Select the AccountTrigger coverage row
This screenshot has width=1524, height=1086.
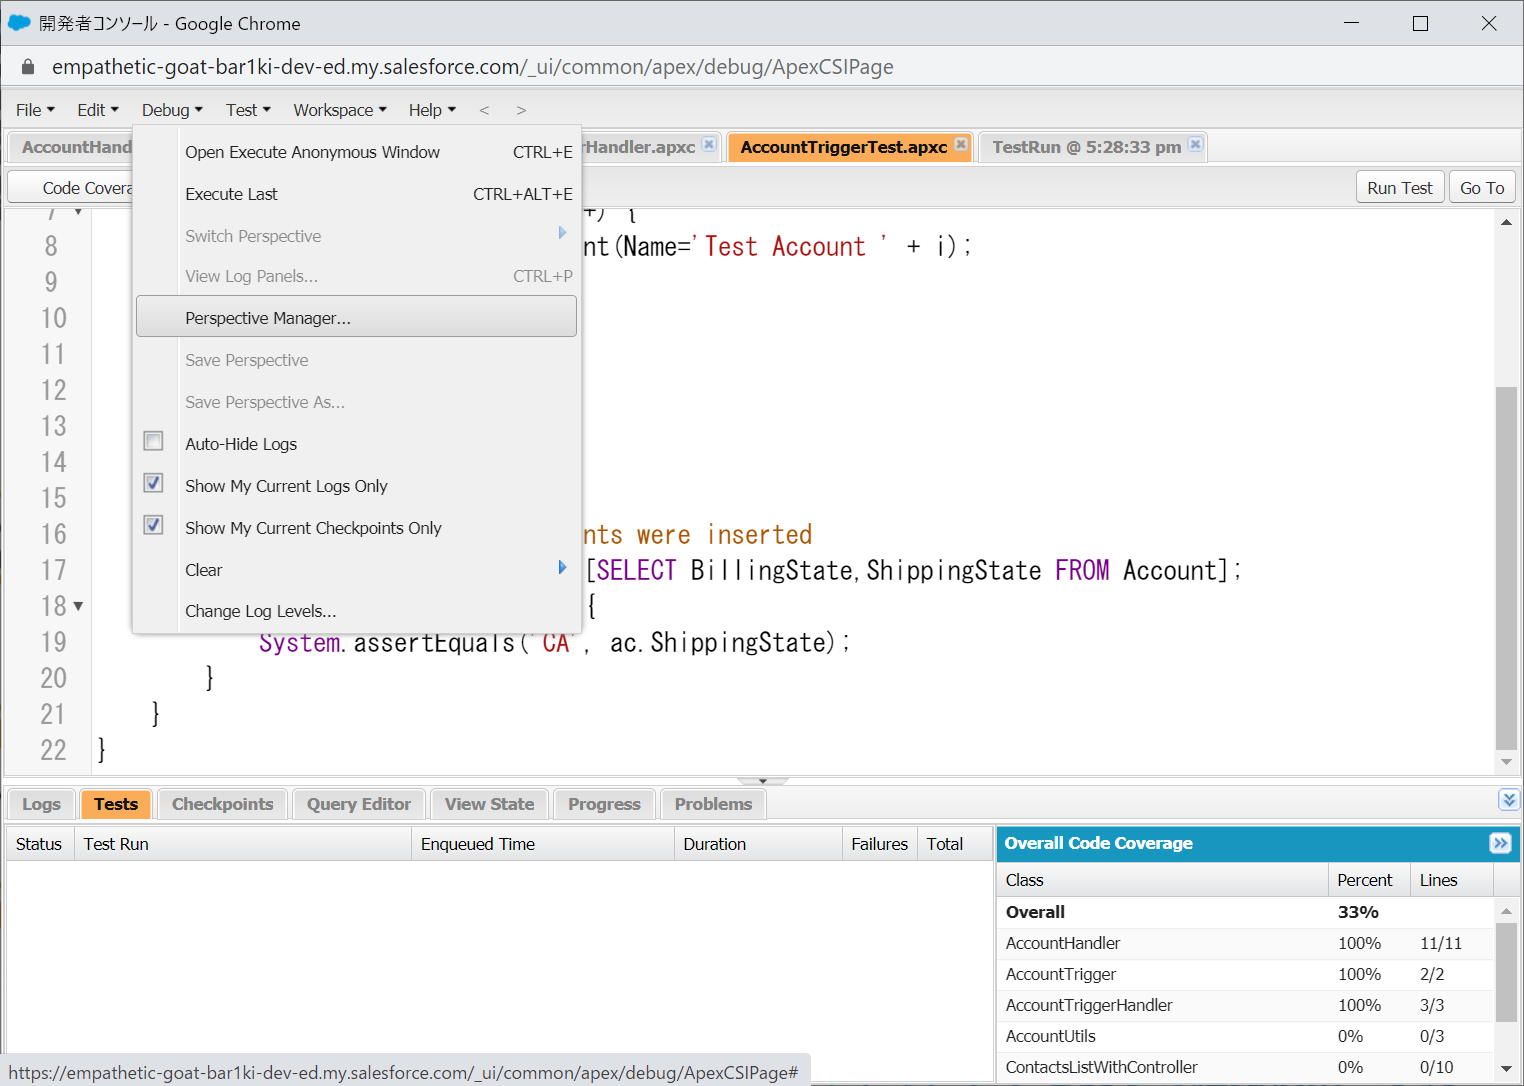point(1245,974)
